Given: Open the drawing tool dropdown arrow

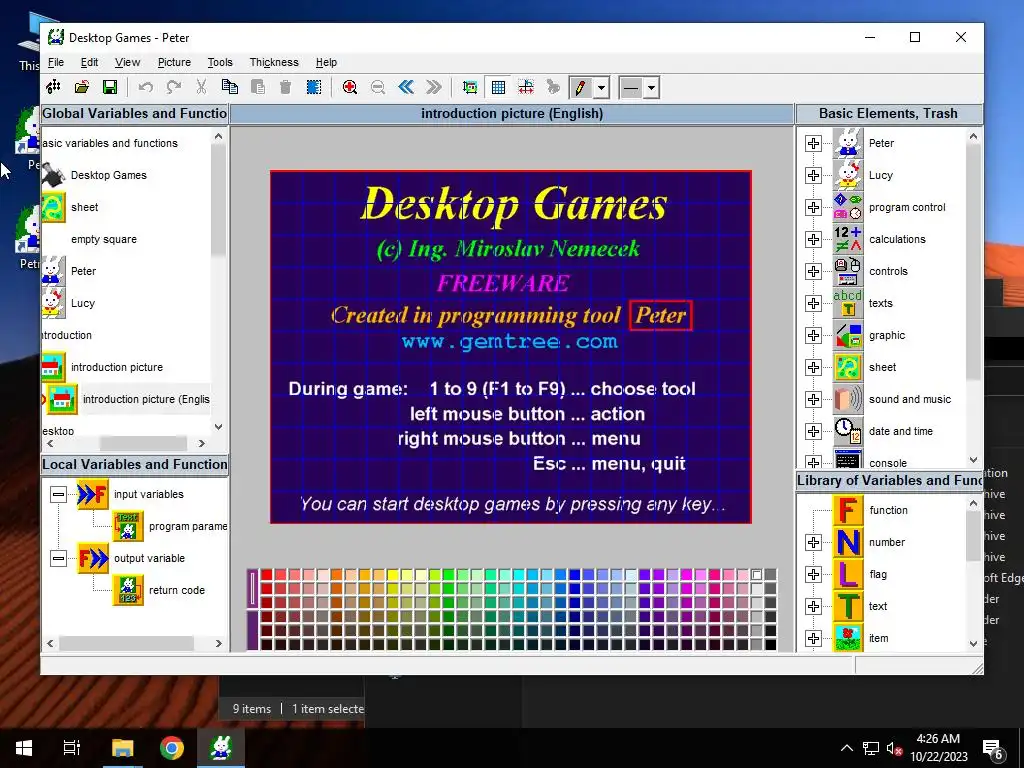Looking at the screenshot, I should (601, 88).
